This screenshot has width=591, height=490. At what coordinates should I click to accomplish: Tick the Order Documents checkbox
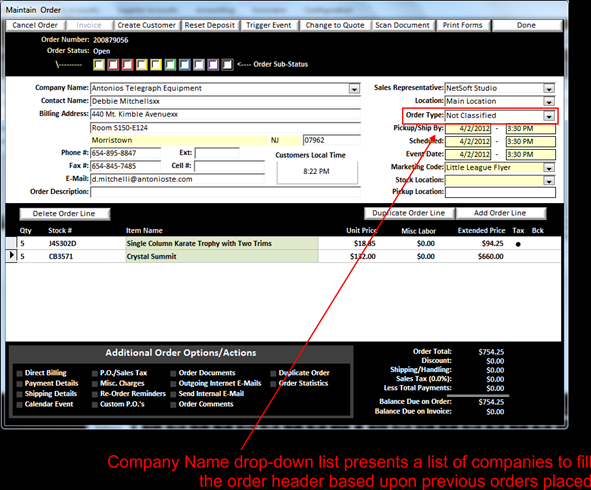tap(173, 374)
